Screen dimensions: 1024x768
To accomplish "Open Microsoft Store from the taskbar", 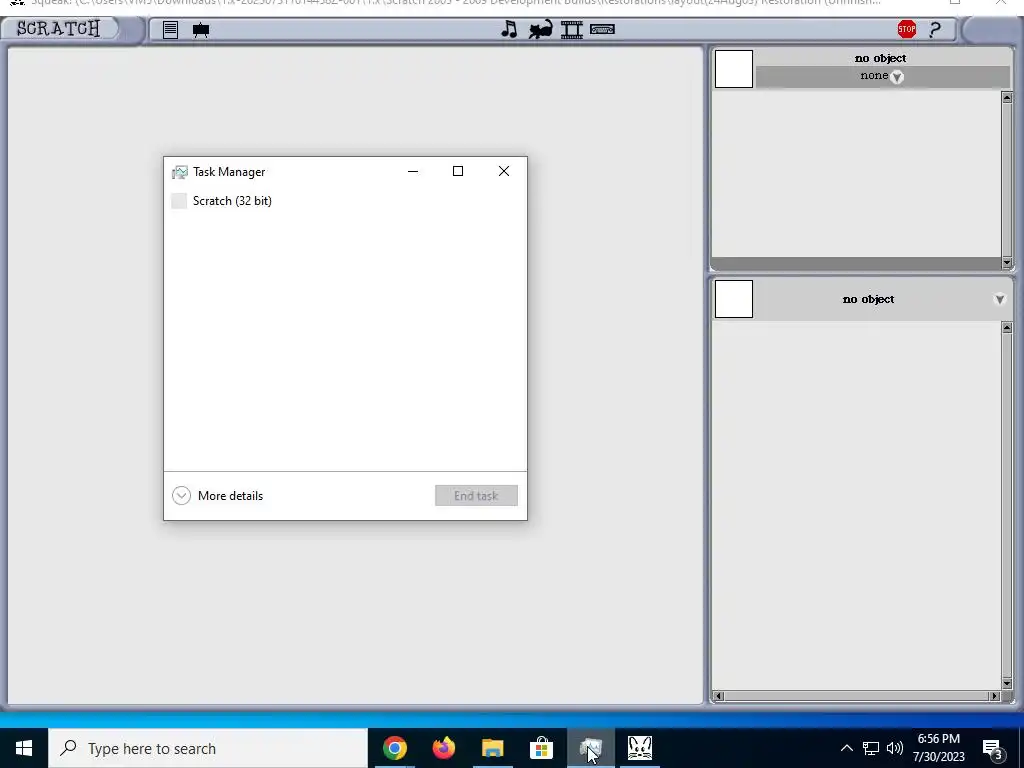I will click(541, 748).
